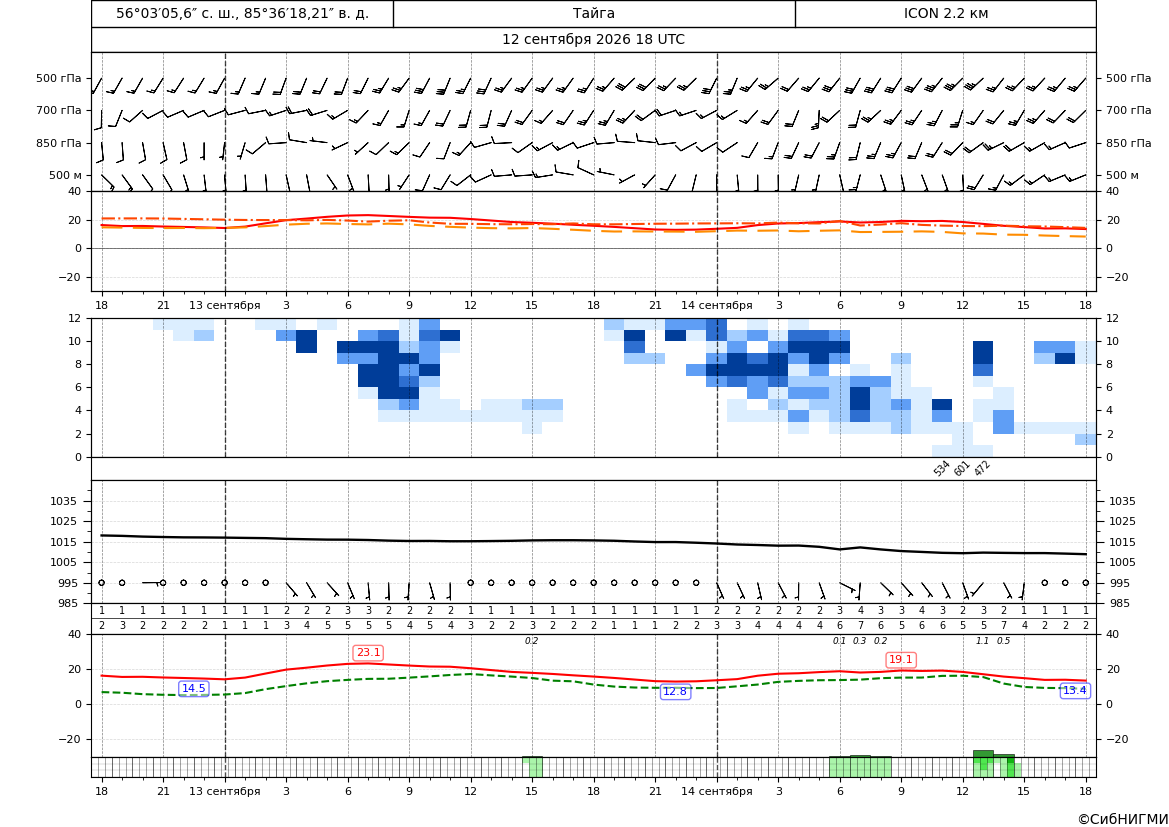Click the right 850 гПа wind level label
Viewport: 1169px width, 827px height.
(1129, 143)
